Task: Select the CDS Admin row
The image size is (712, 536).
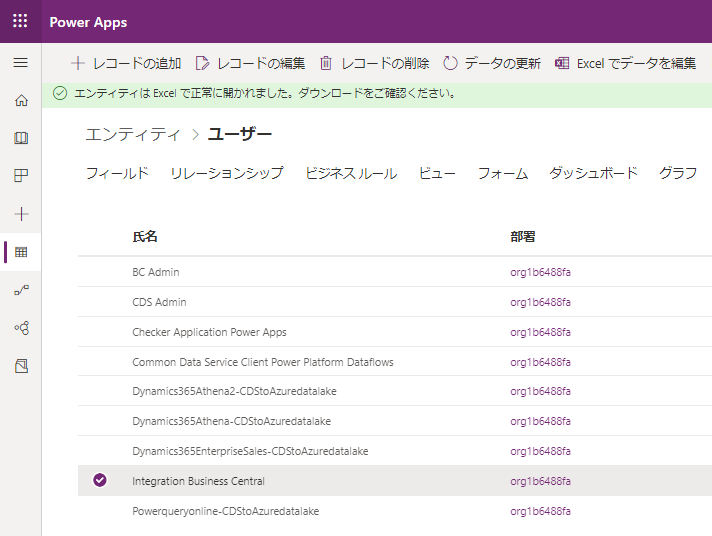Action: coord(395,302)
